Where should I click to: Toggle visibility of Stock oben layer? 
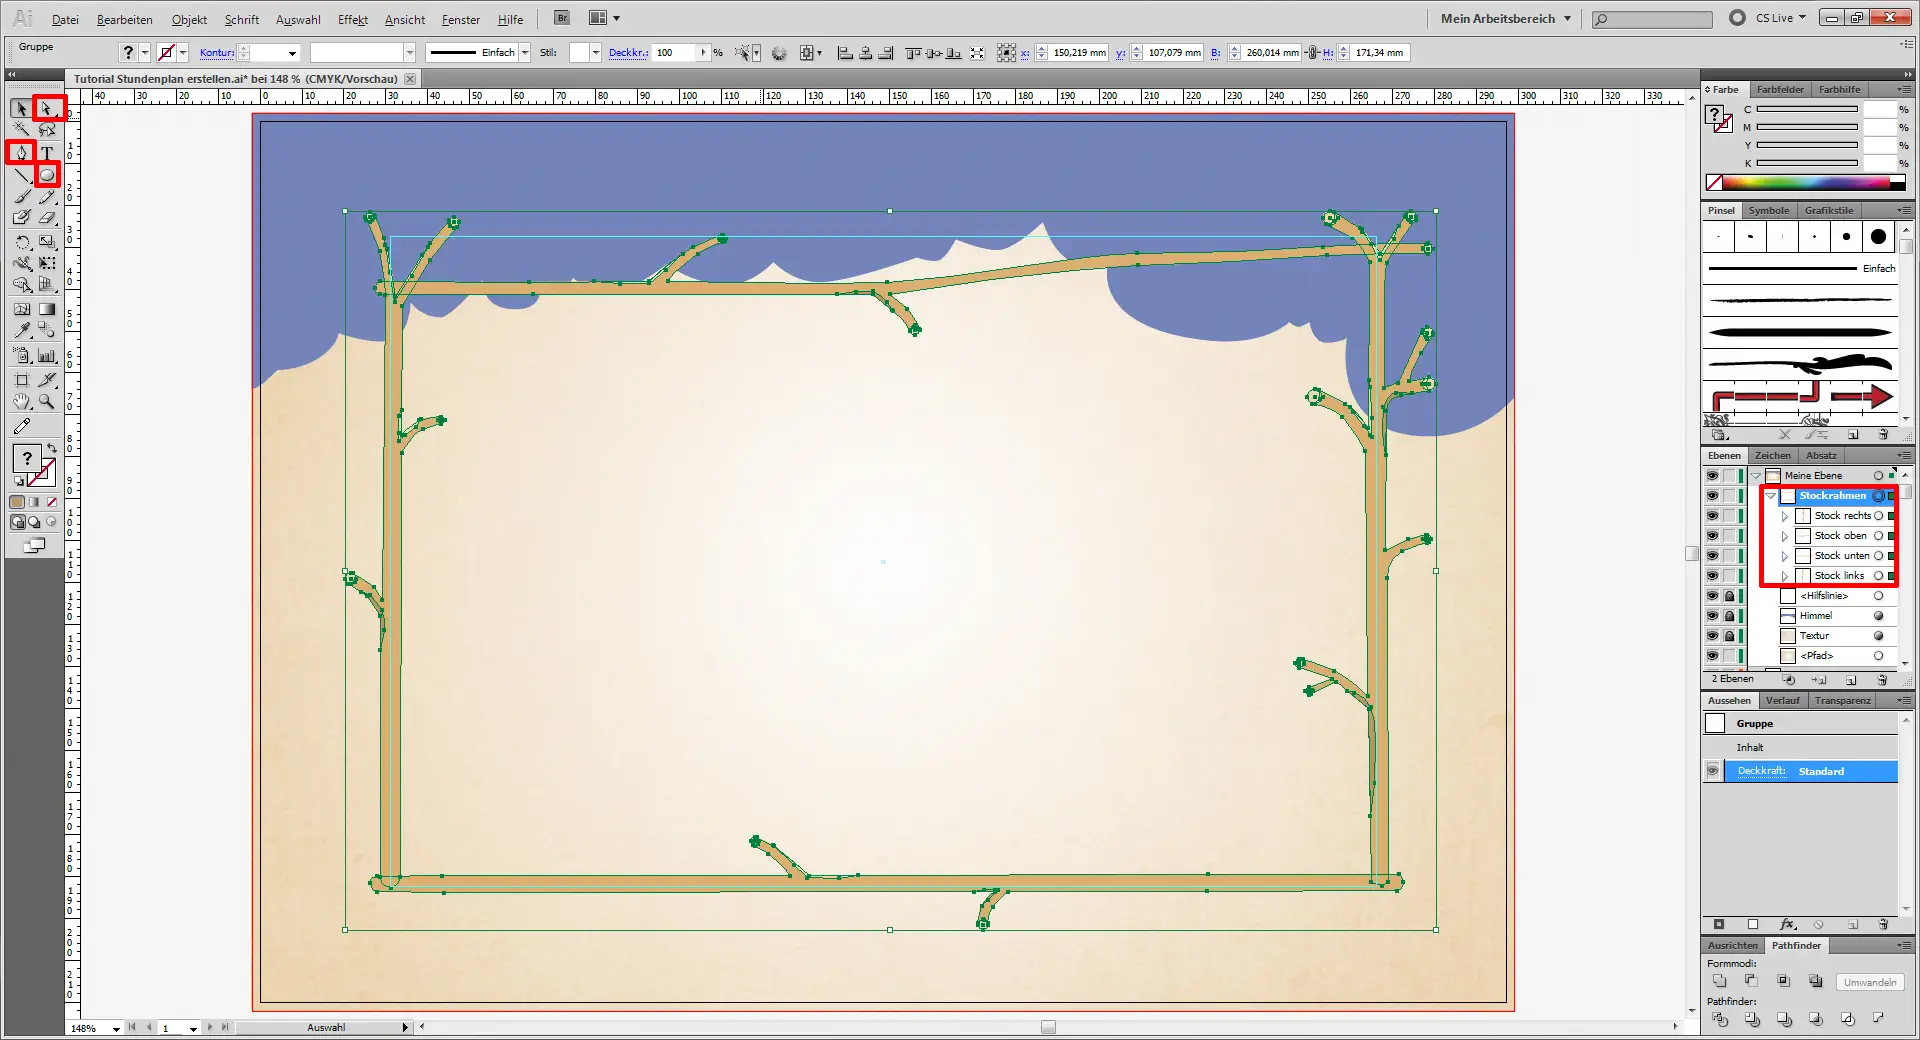tap(1712, 536)
